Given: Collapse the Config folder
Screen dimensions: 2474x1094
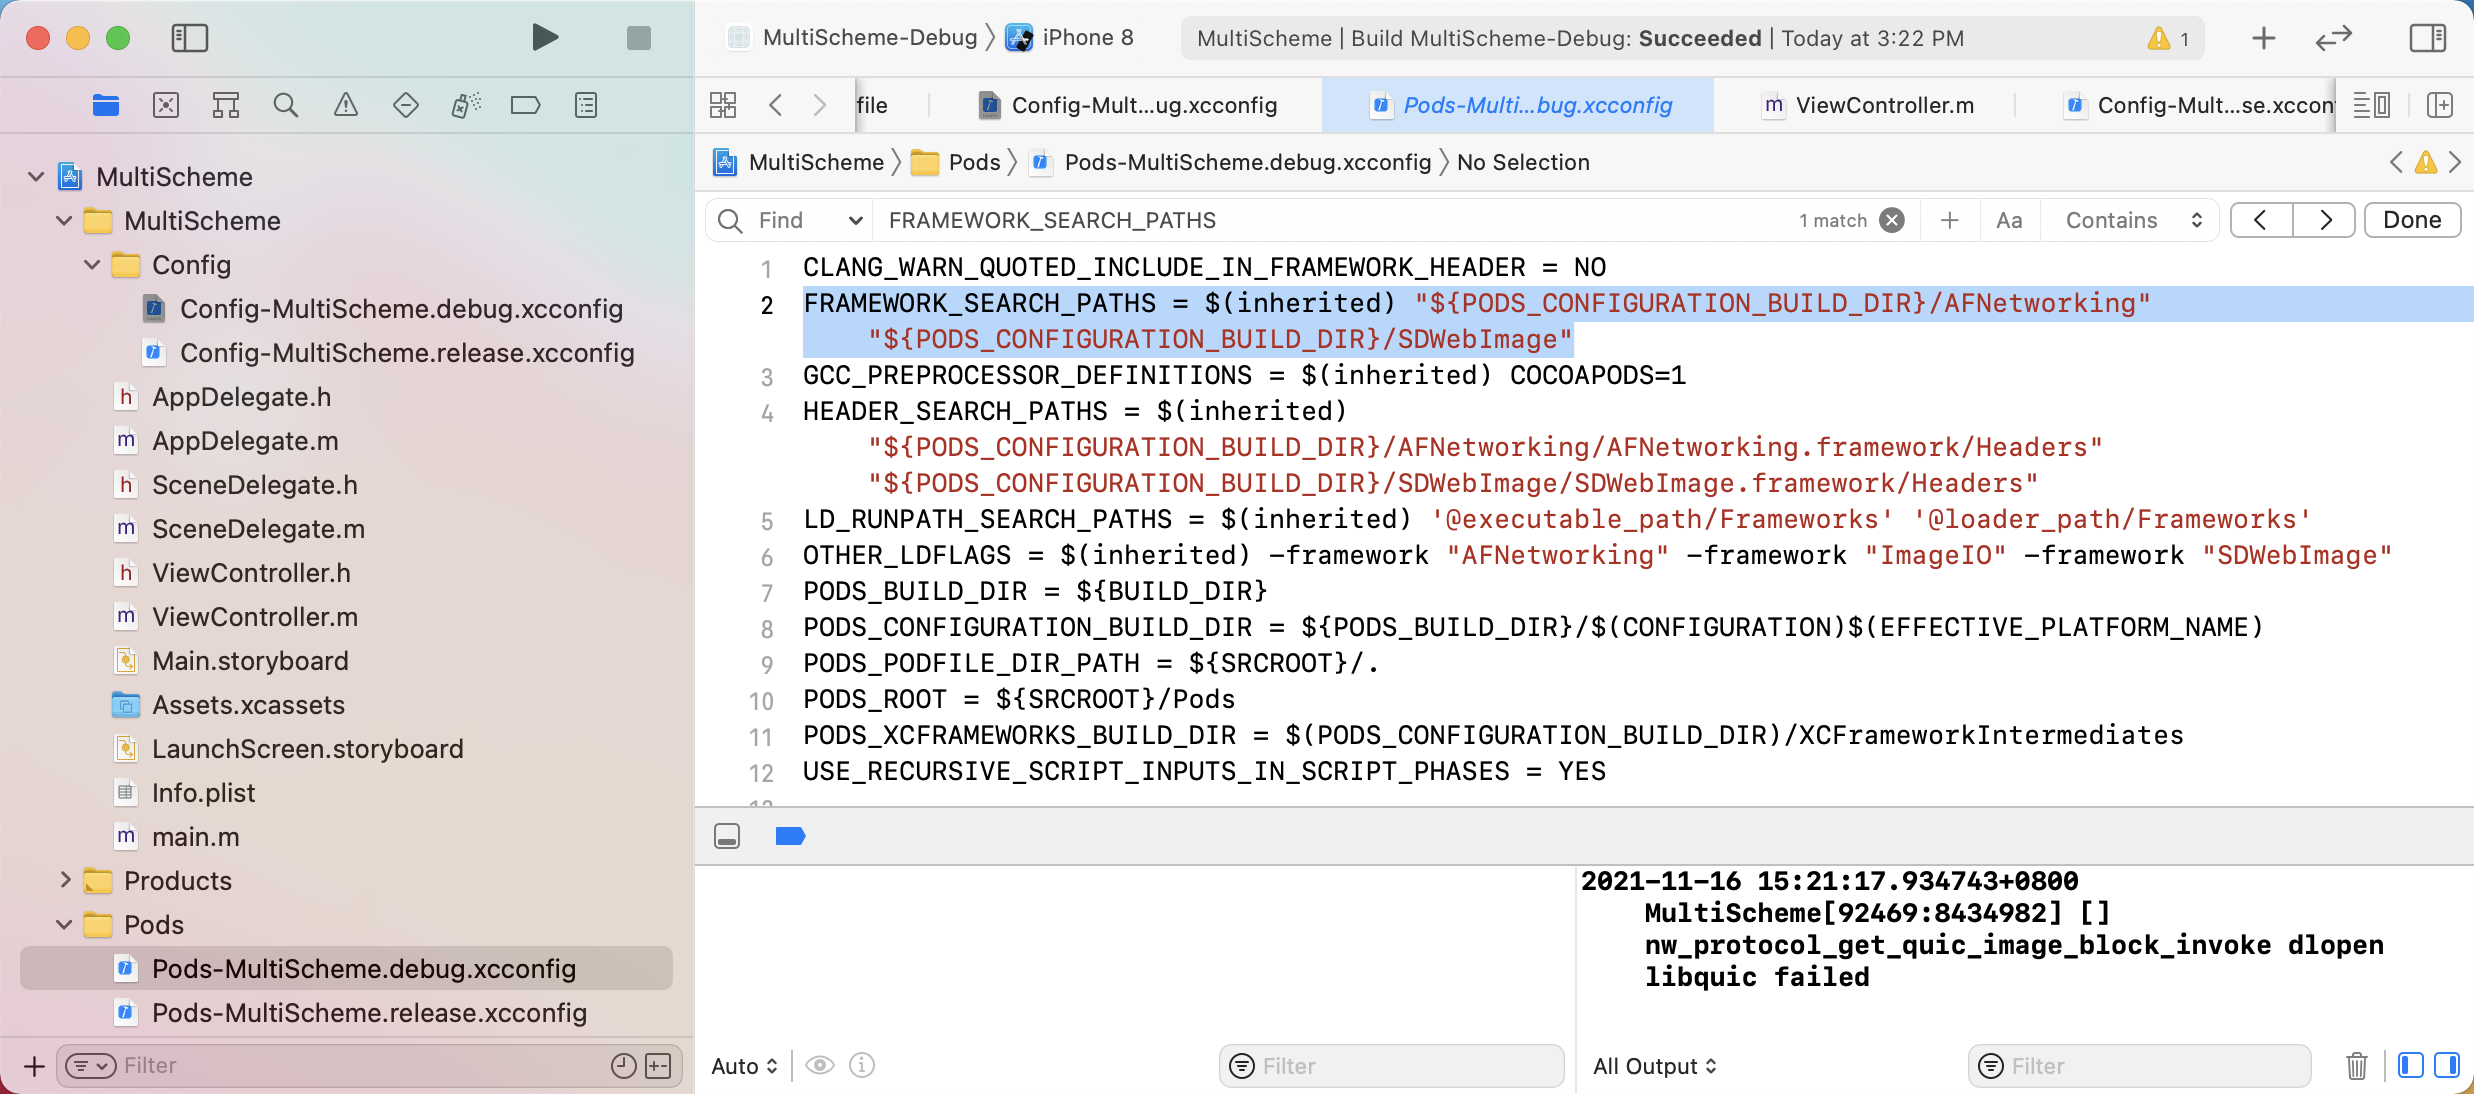Looking at the screenshot, I should coord(92,265).
